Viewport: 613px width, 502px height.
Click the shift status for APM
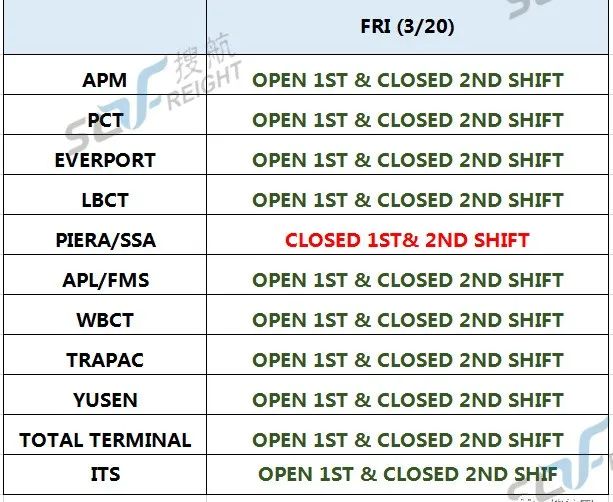[x=407, y=81]
